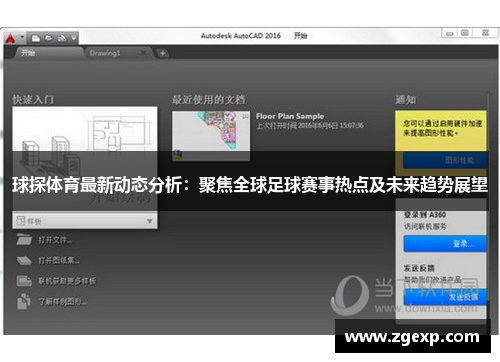Expand the 样板 template dropdown
This screenshot has width=500, height=362.
pyautogui.click(x=85, y=221)
